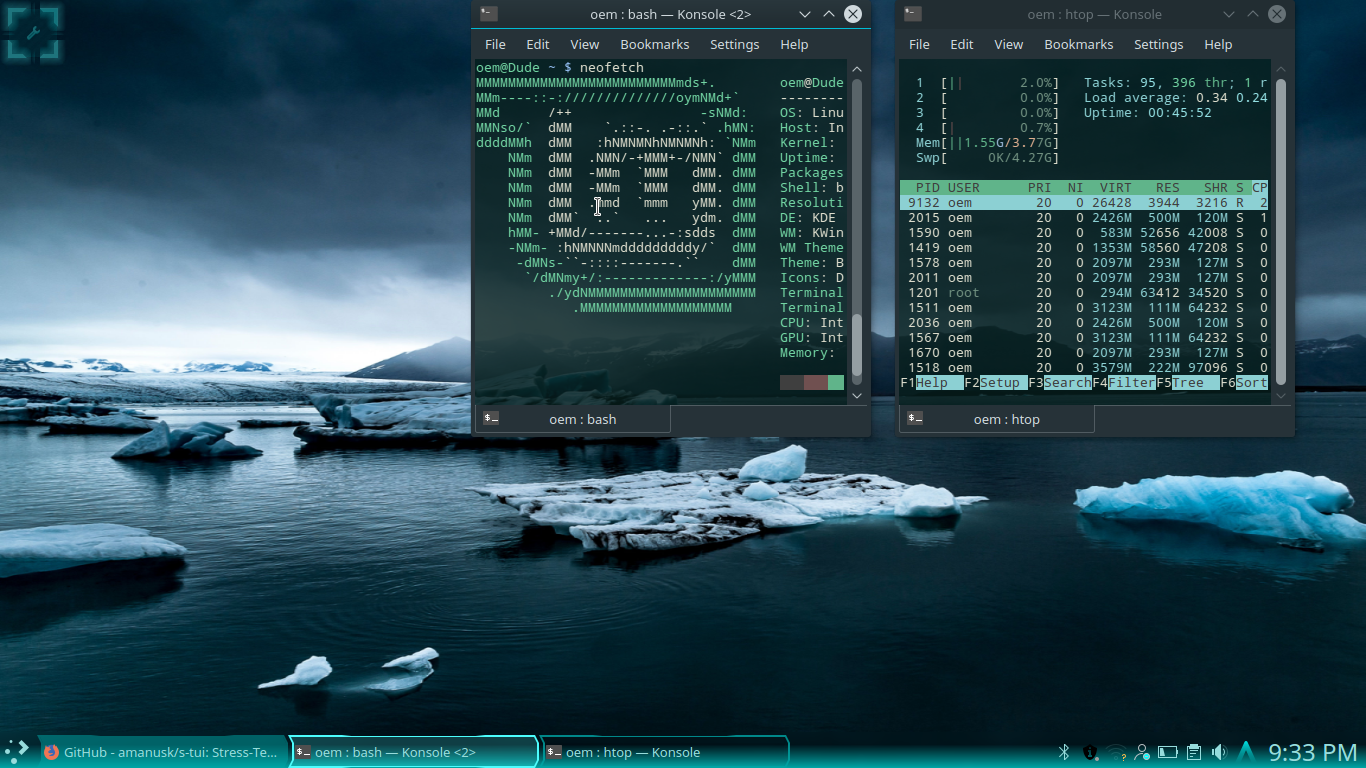
Task: Click the 9:33 PM clock
Action: (x=1313, y=752)
